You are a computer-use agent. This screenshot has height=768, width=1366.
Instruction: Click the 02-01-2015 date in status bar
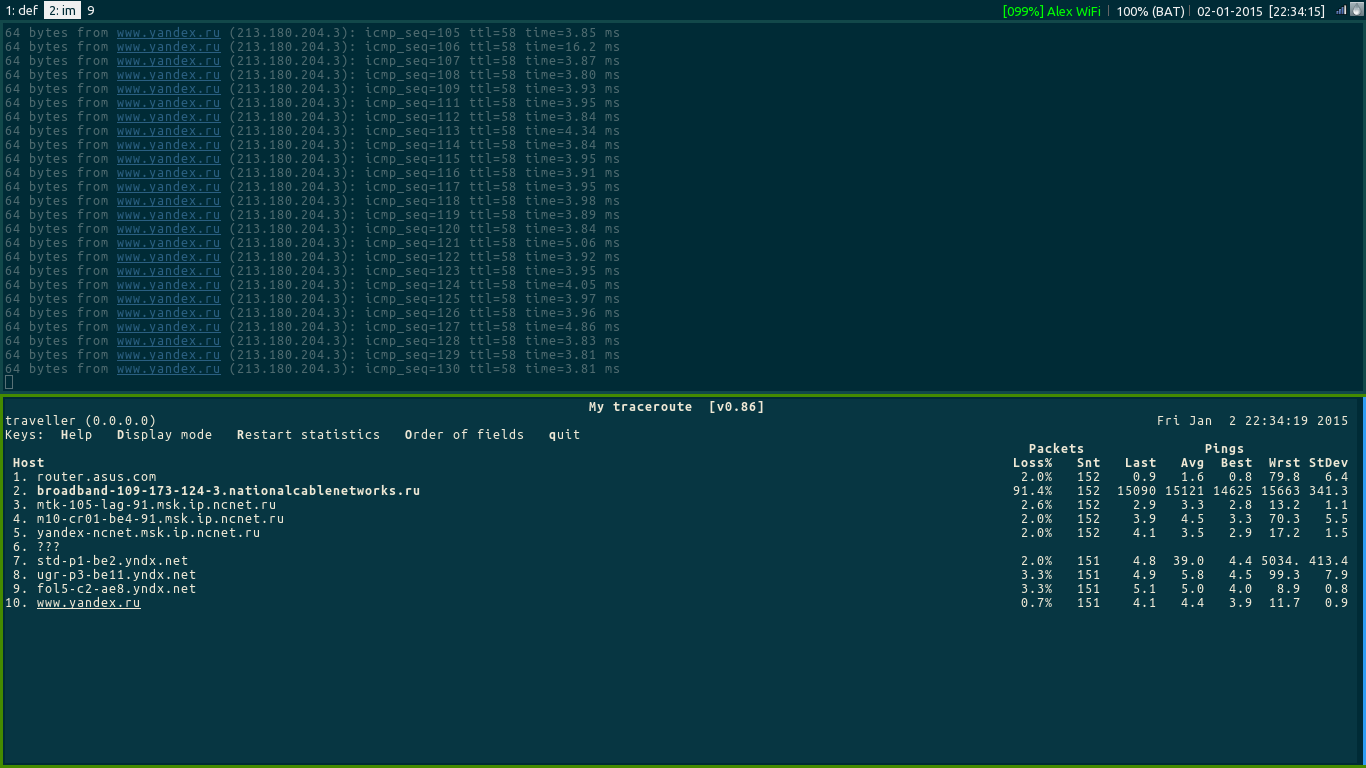coord(1229,11)
